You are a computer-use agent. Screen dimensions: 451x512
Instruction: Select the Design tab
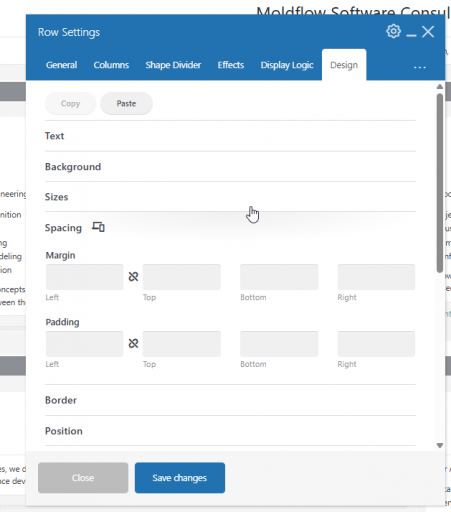coord(344,65)
